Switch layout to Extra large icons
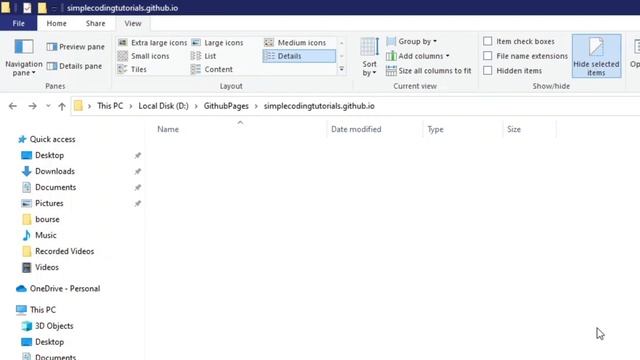This screenshot has width=640, height=360. click(x=153, y=42)
